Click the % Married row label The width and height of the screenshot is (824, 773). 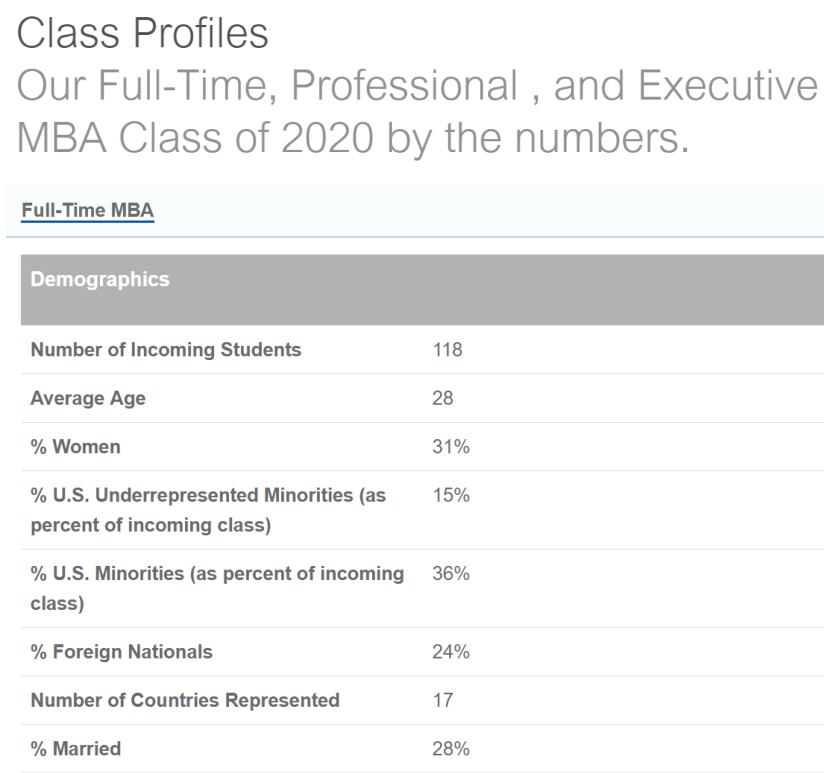[x=76, y=749]
